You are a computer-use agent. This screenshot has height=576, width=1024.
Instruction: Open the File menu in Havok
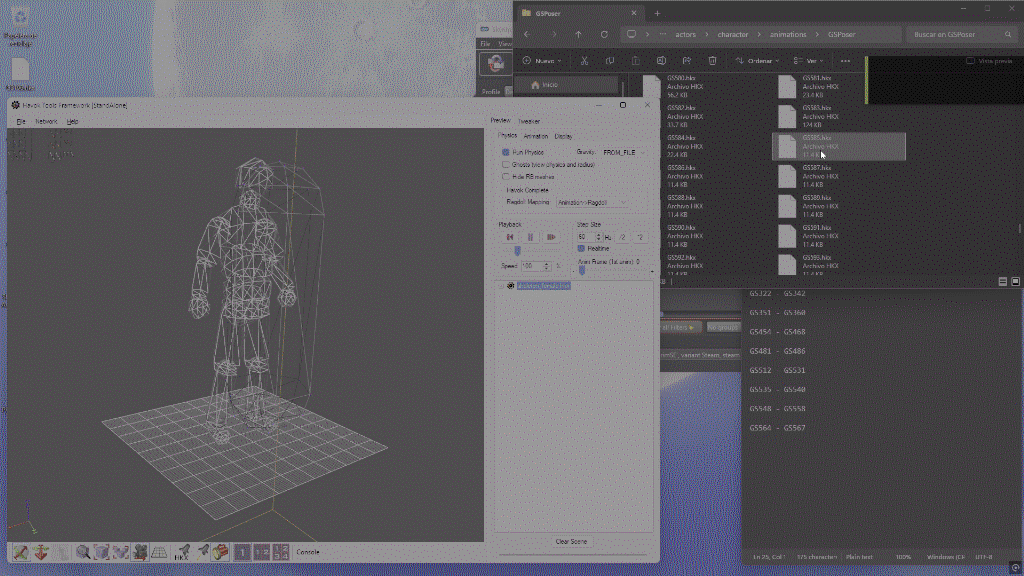[21, 121]
